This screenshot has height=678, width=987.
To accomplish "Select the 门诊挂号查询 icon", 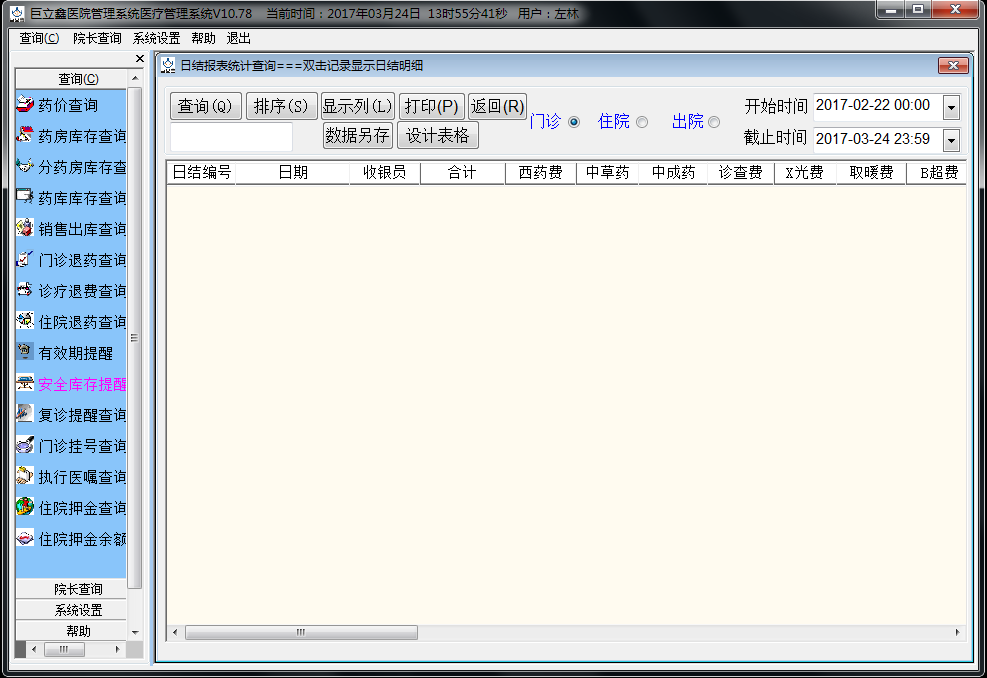I will (x=26, y=446).
